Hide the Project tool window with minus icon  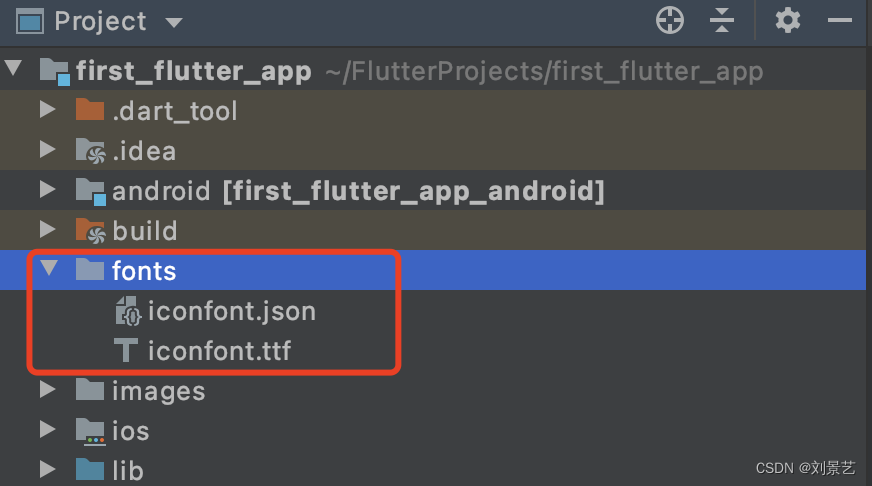coord(840,21)
